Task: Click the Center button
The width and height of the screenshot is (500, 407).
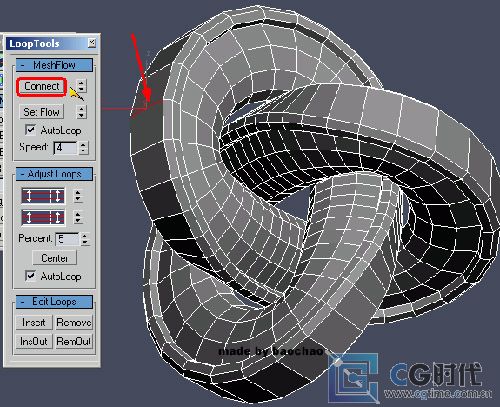Action: pos(54,258)
